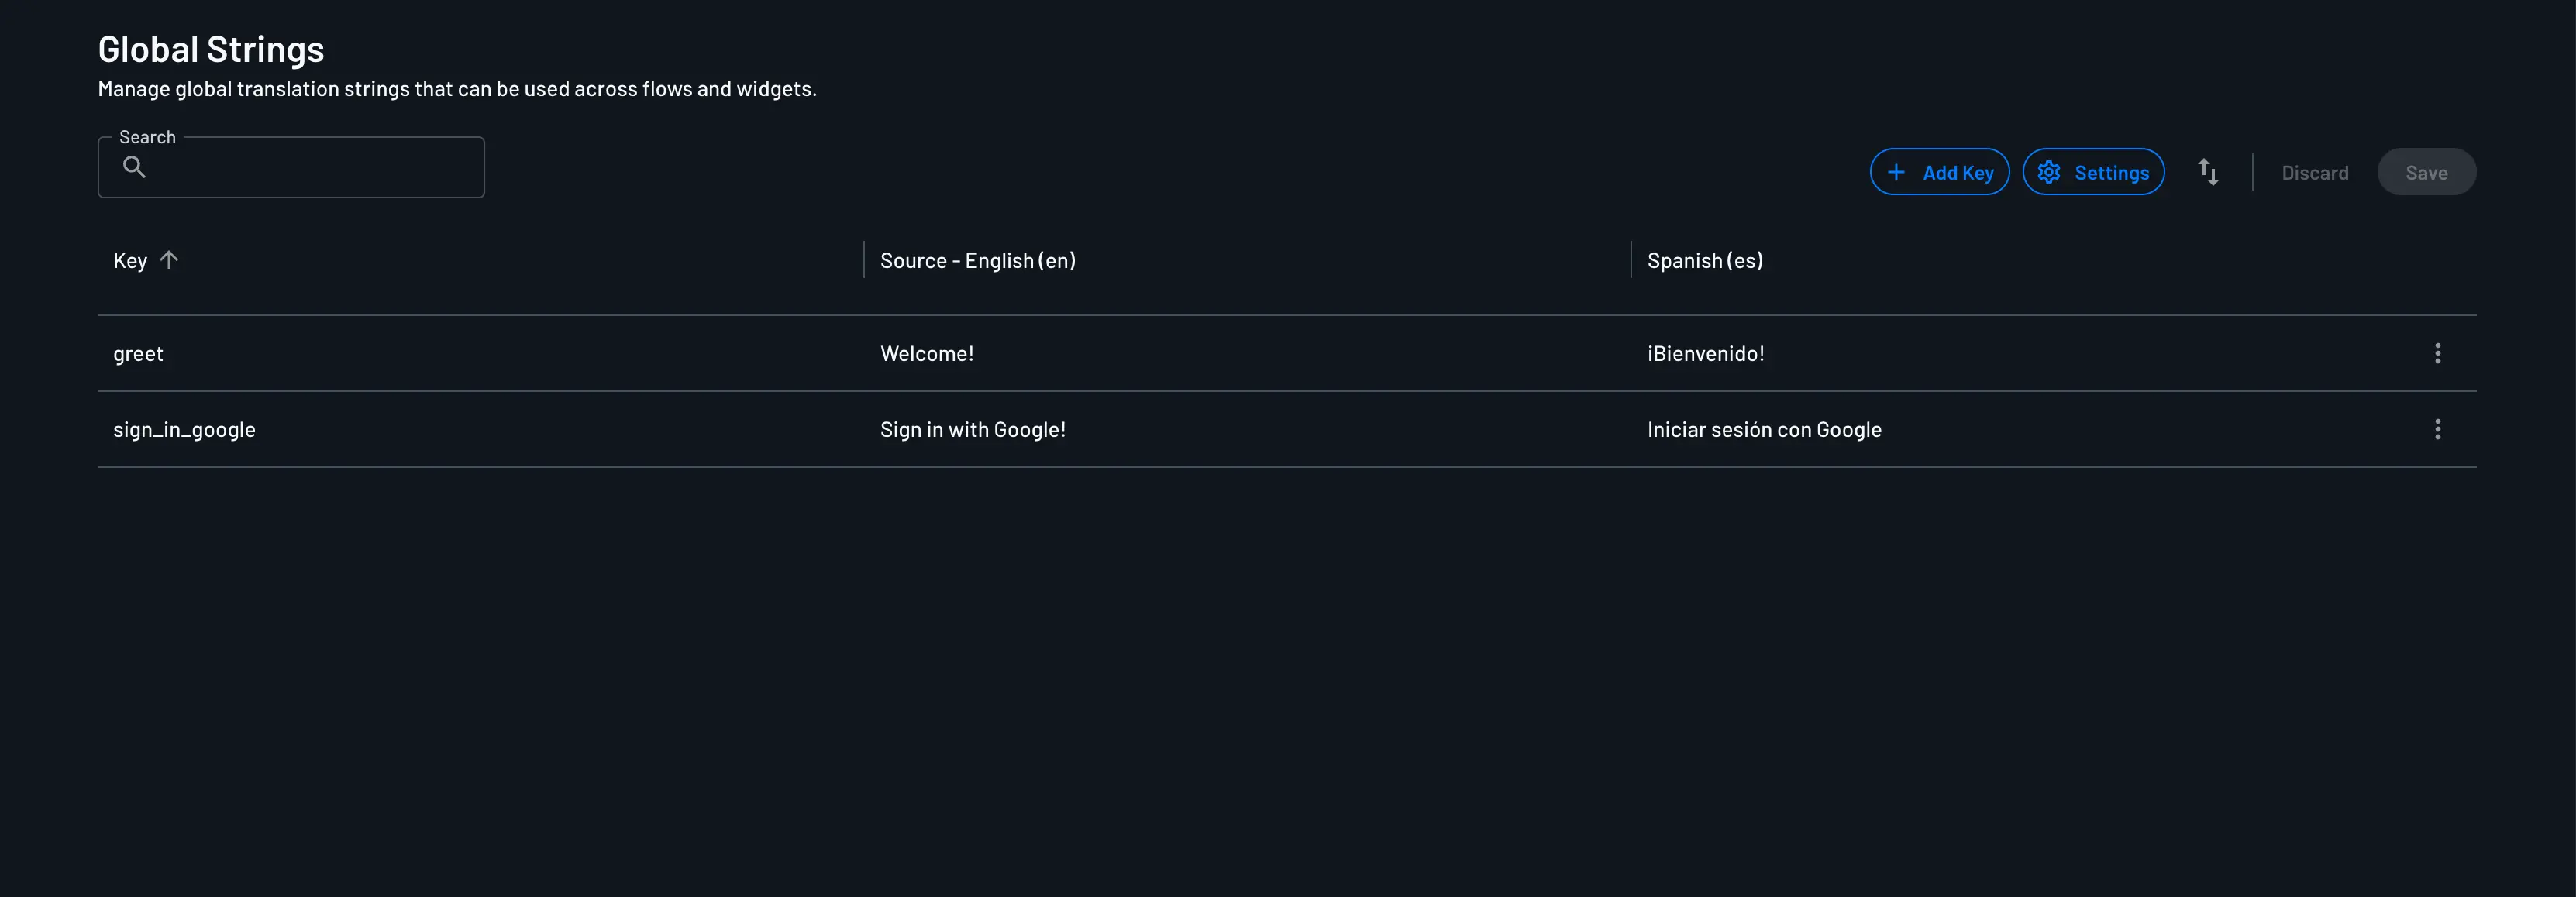Click the search magnifier icon

(x=135, y=166)
